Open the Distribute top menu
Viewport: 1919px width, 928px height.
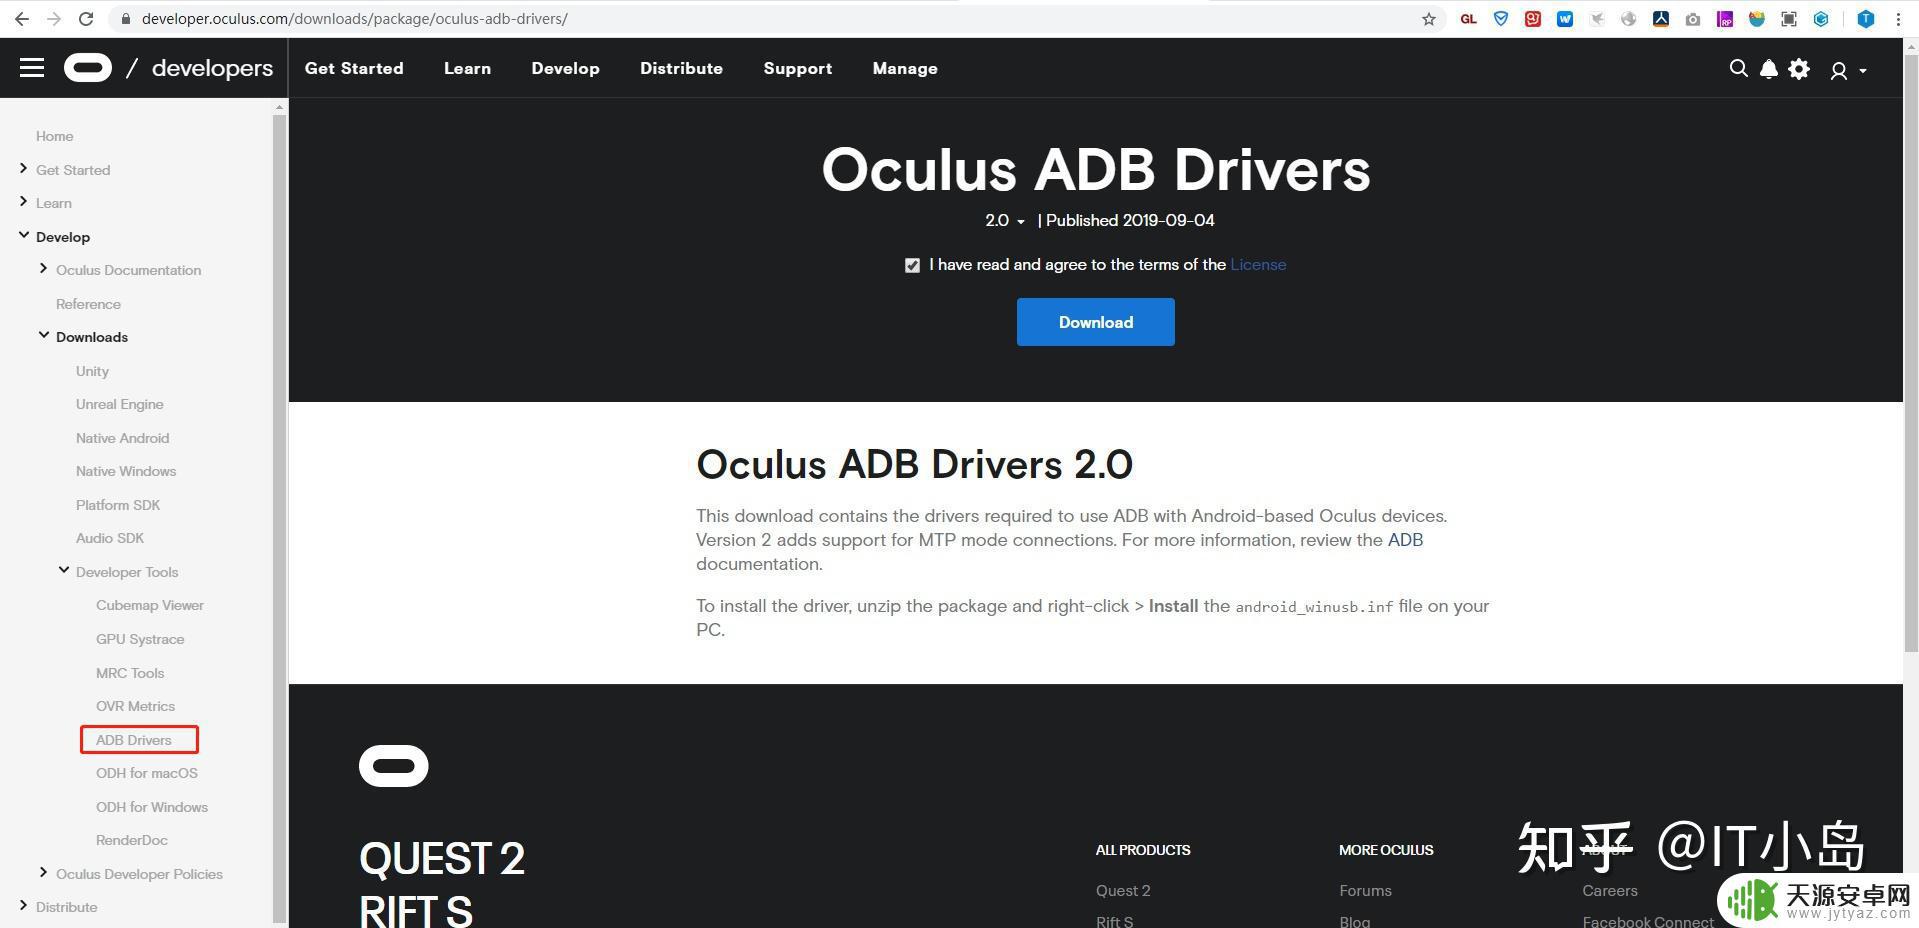[x=681, y=68]
